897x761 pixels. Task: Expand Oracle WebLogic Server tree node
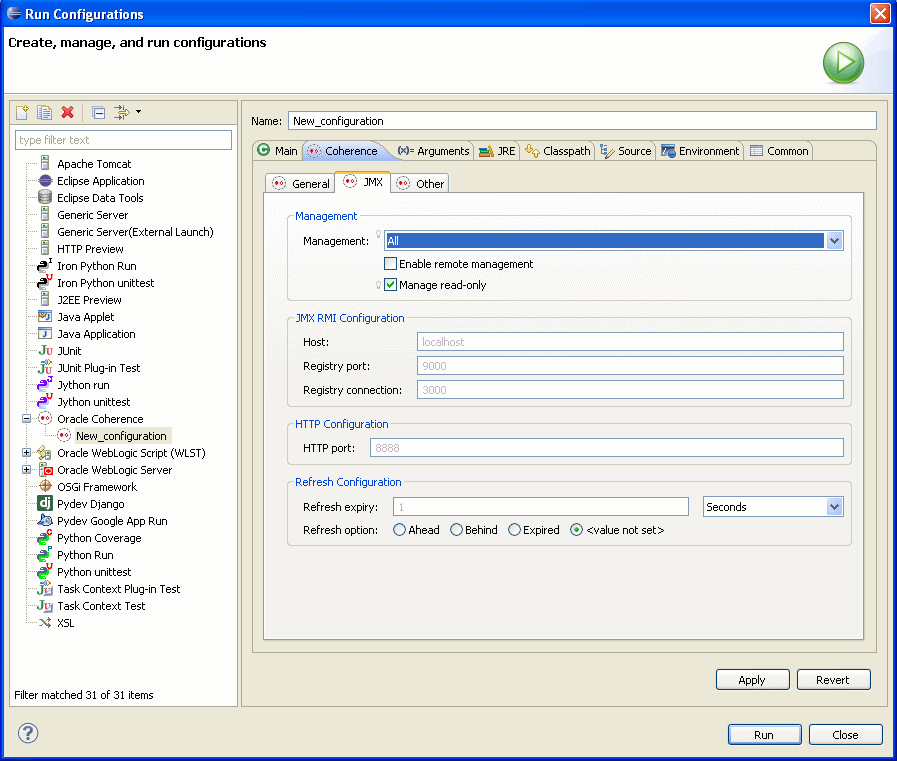27,470
